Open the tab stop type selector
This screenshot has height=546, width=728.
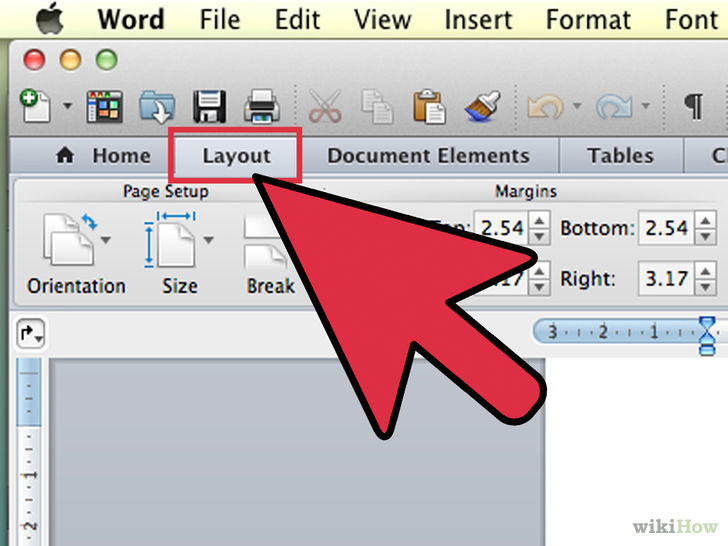(31, 333)
